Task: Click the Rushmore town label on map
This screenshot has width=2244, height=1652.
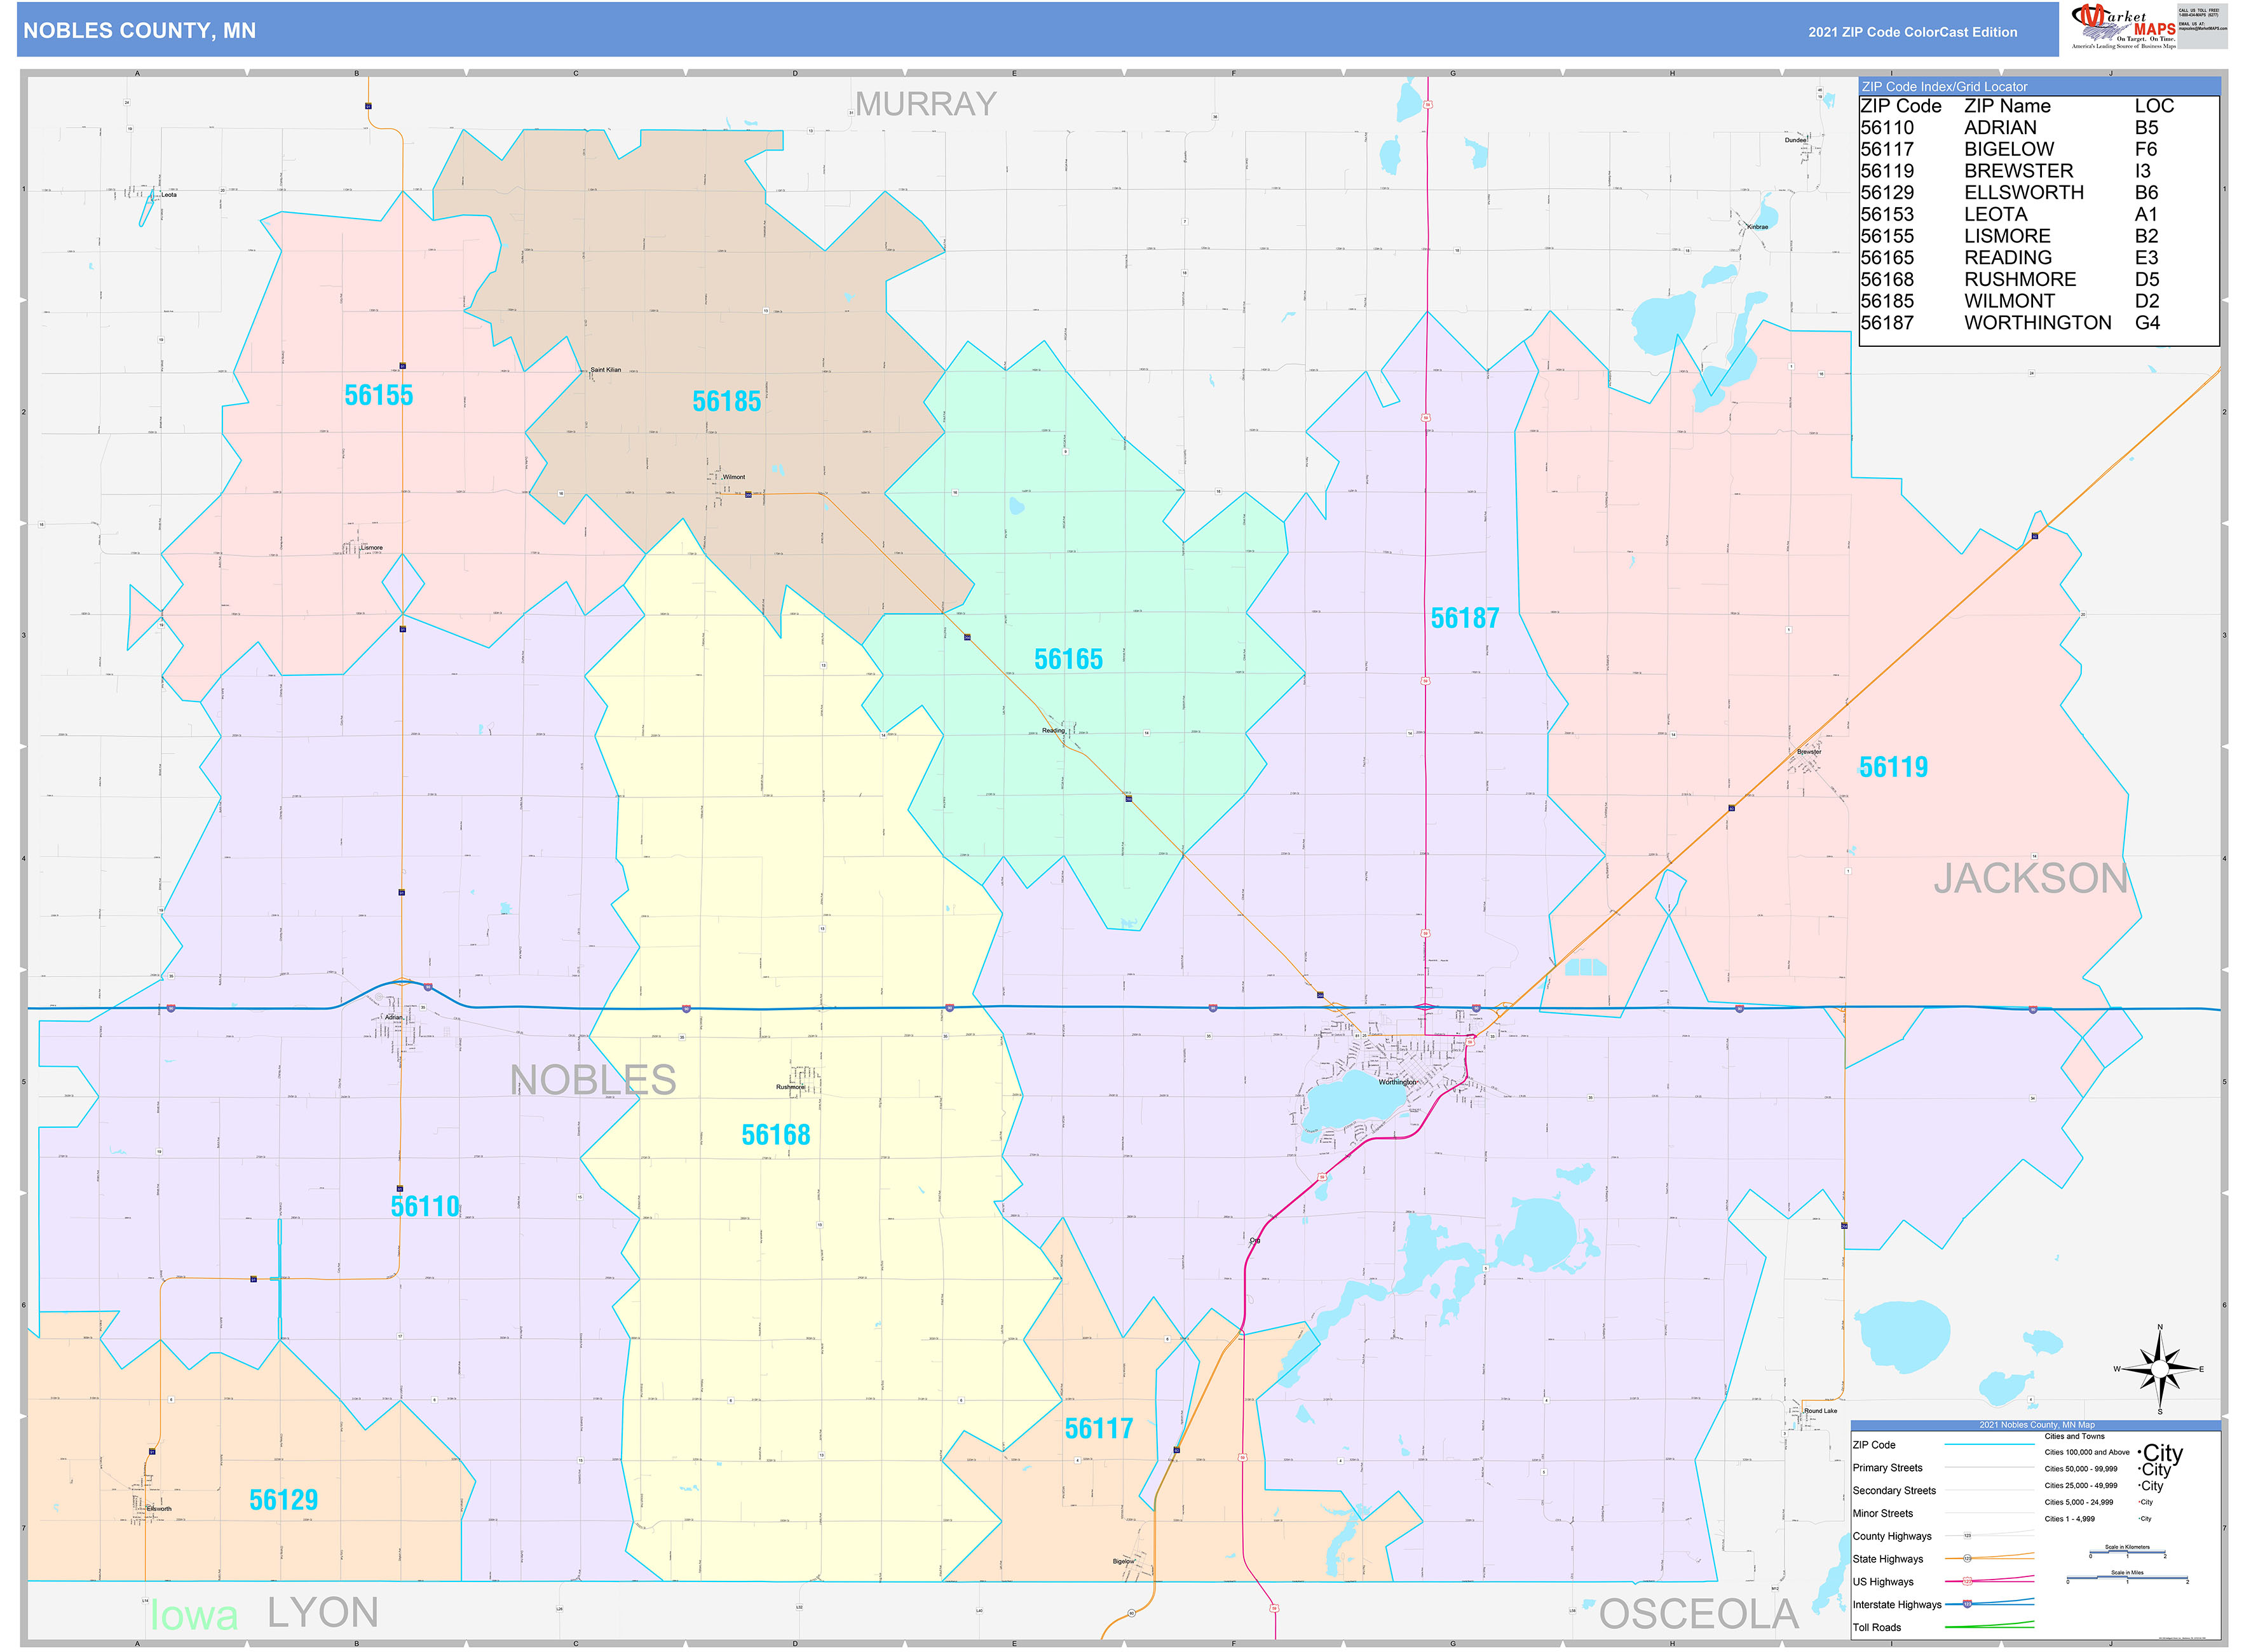Action: (x=790, y=1087)
